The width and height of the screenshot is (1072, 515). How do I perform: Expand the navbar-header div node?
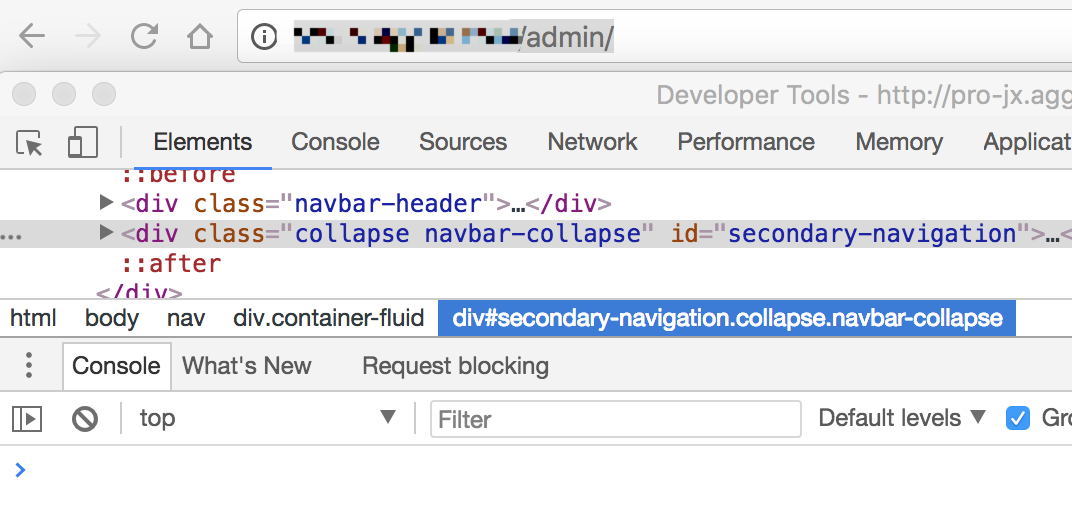pos(106,202)
